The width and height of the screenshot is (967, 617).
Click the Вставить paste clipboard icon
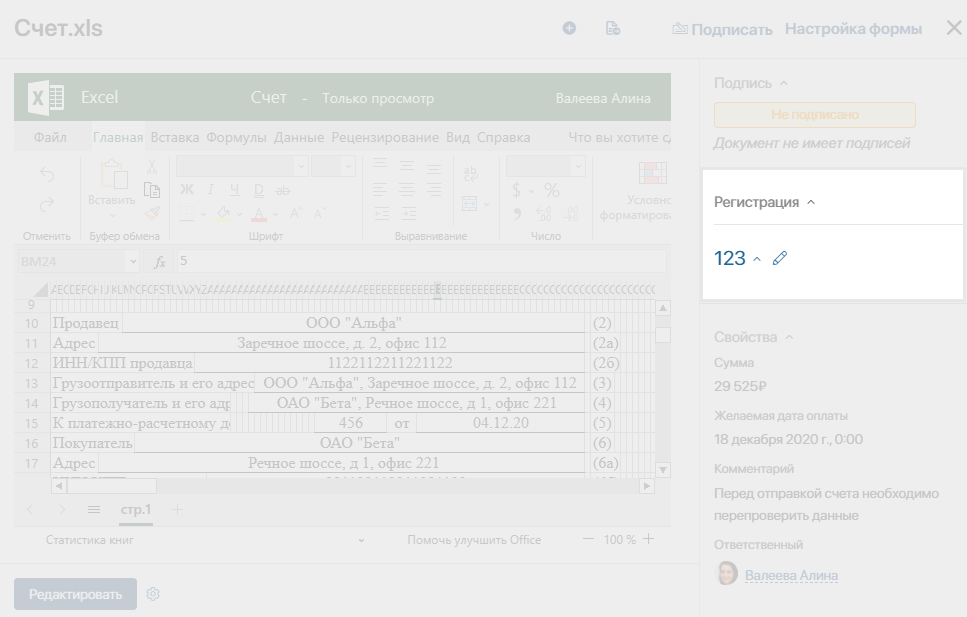coord(113,174)
